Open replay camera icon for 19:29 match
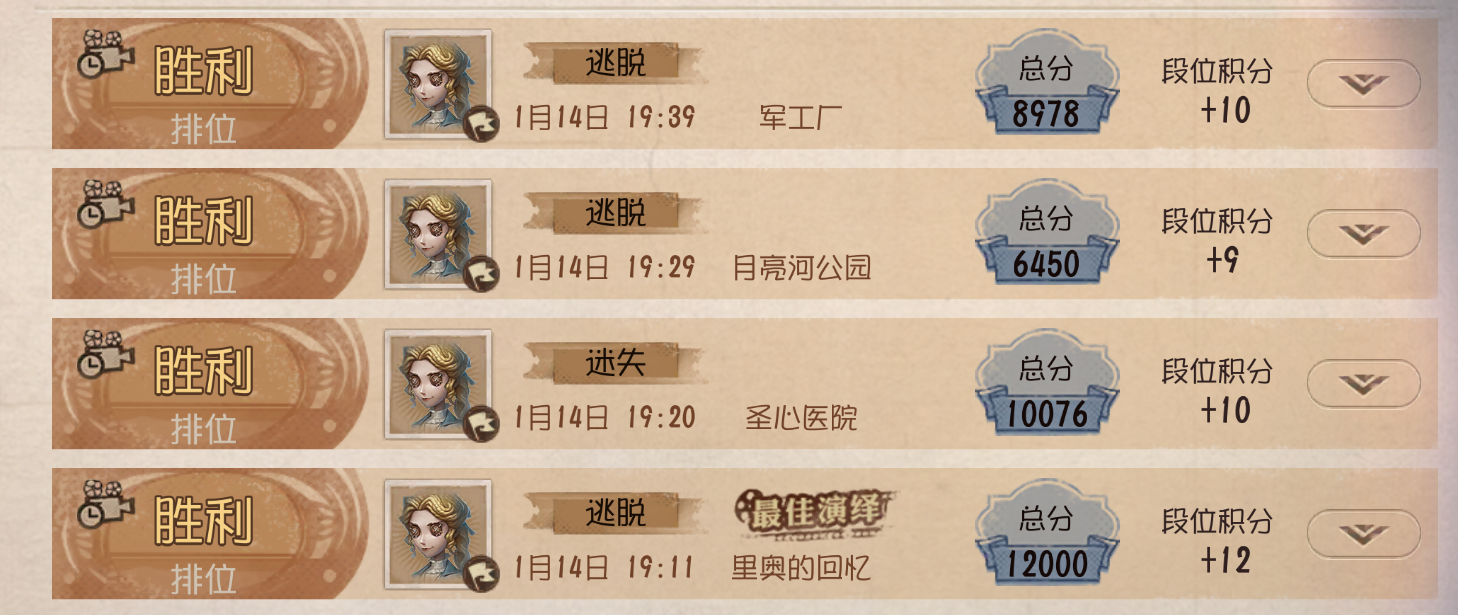The height and width of the screenshot is (615, 1458). [105, 205]
